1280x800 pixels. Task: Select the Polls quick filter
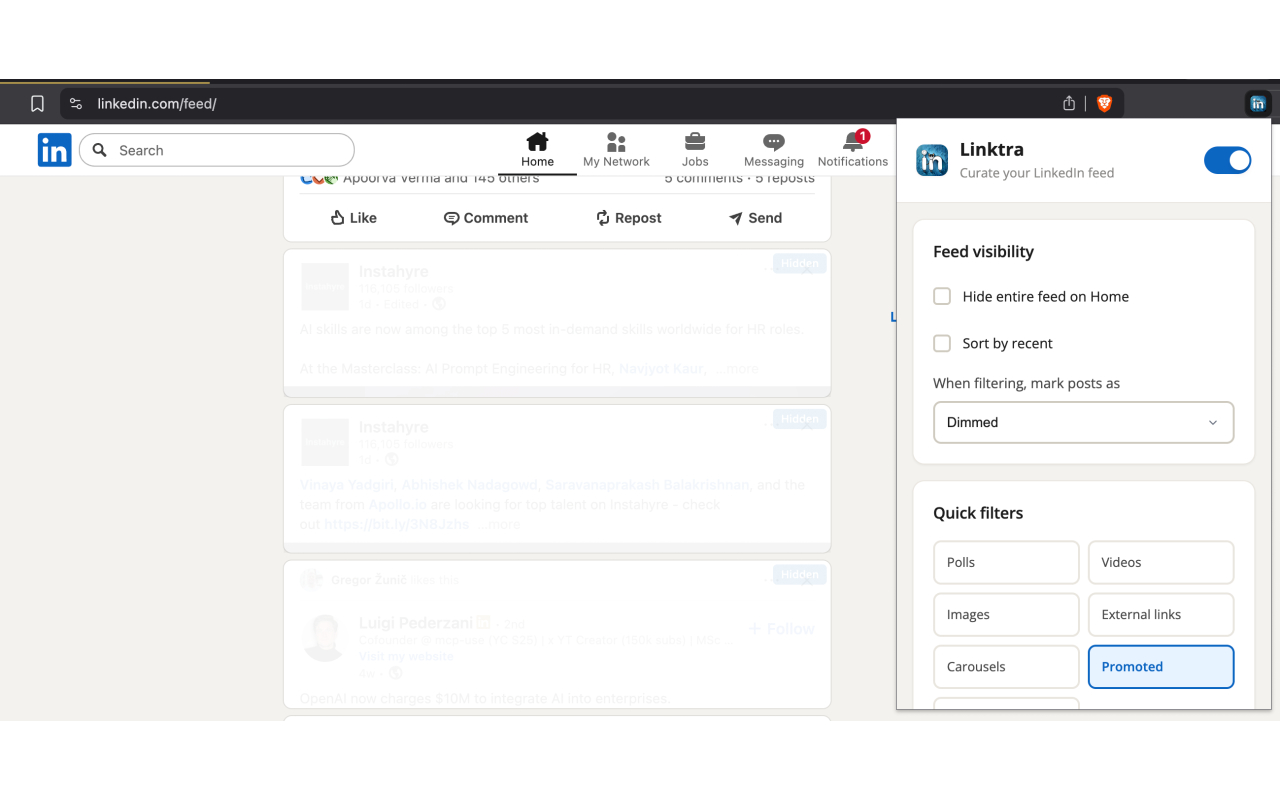point(1006,562)
